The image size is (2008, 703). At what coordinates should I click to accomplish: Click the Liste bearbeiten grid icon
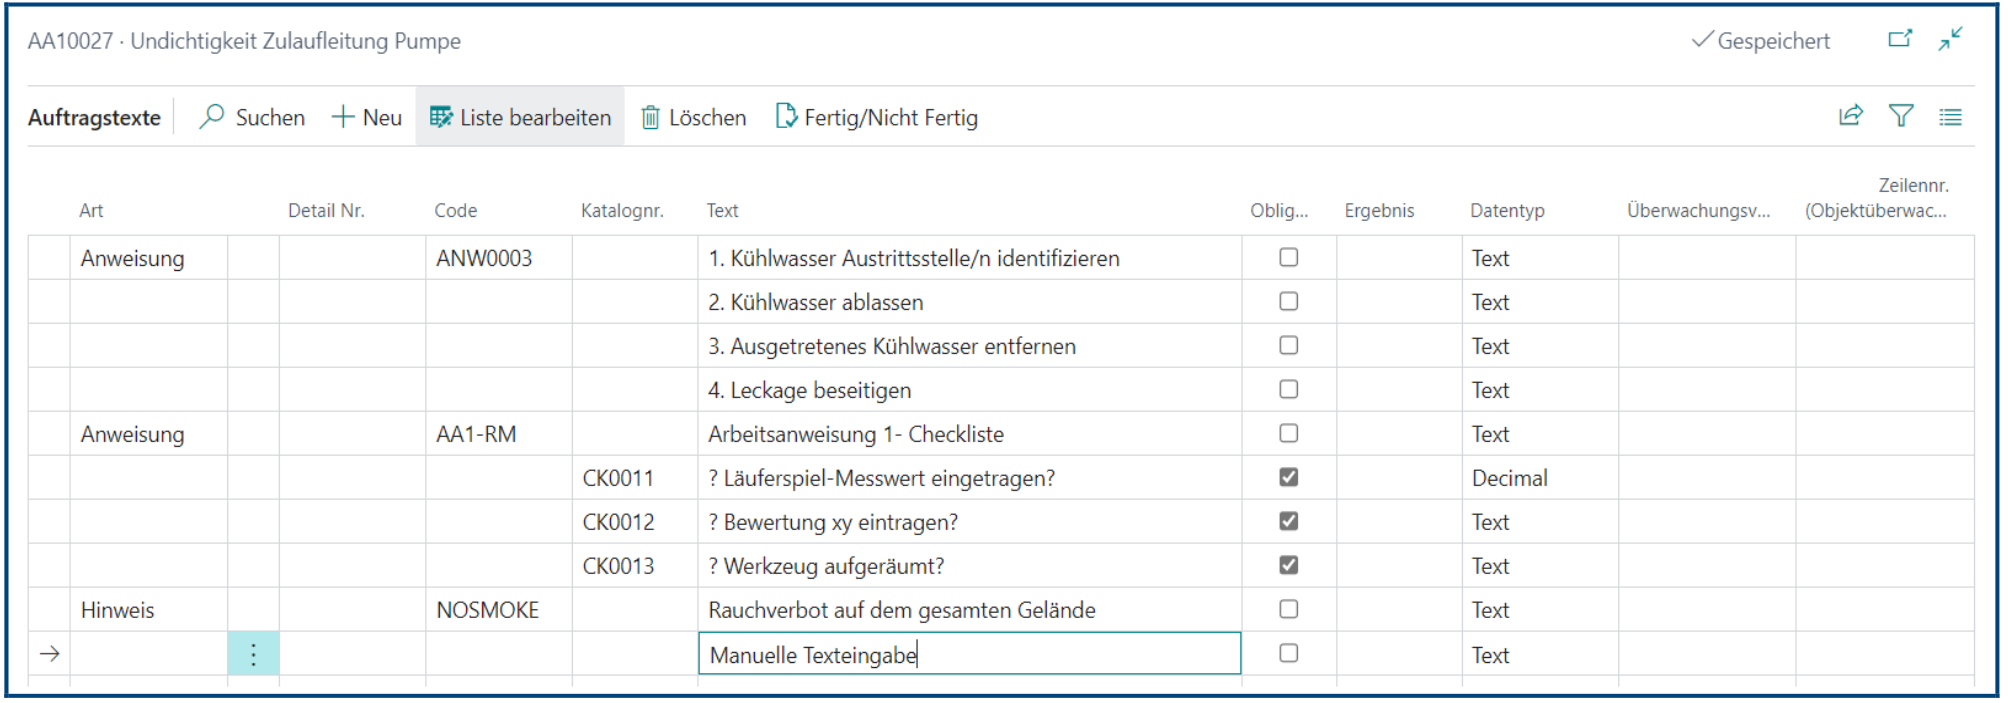tap(441, 117)
